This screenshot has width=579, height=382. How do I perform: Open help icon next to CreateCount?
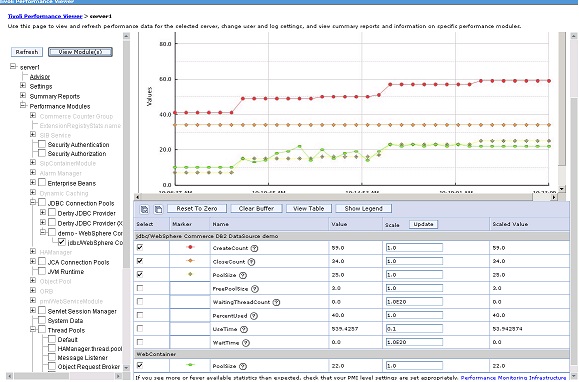coord(254,248)
